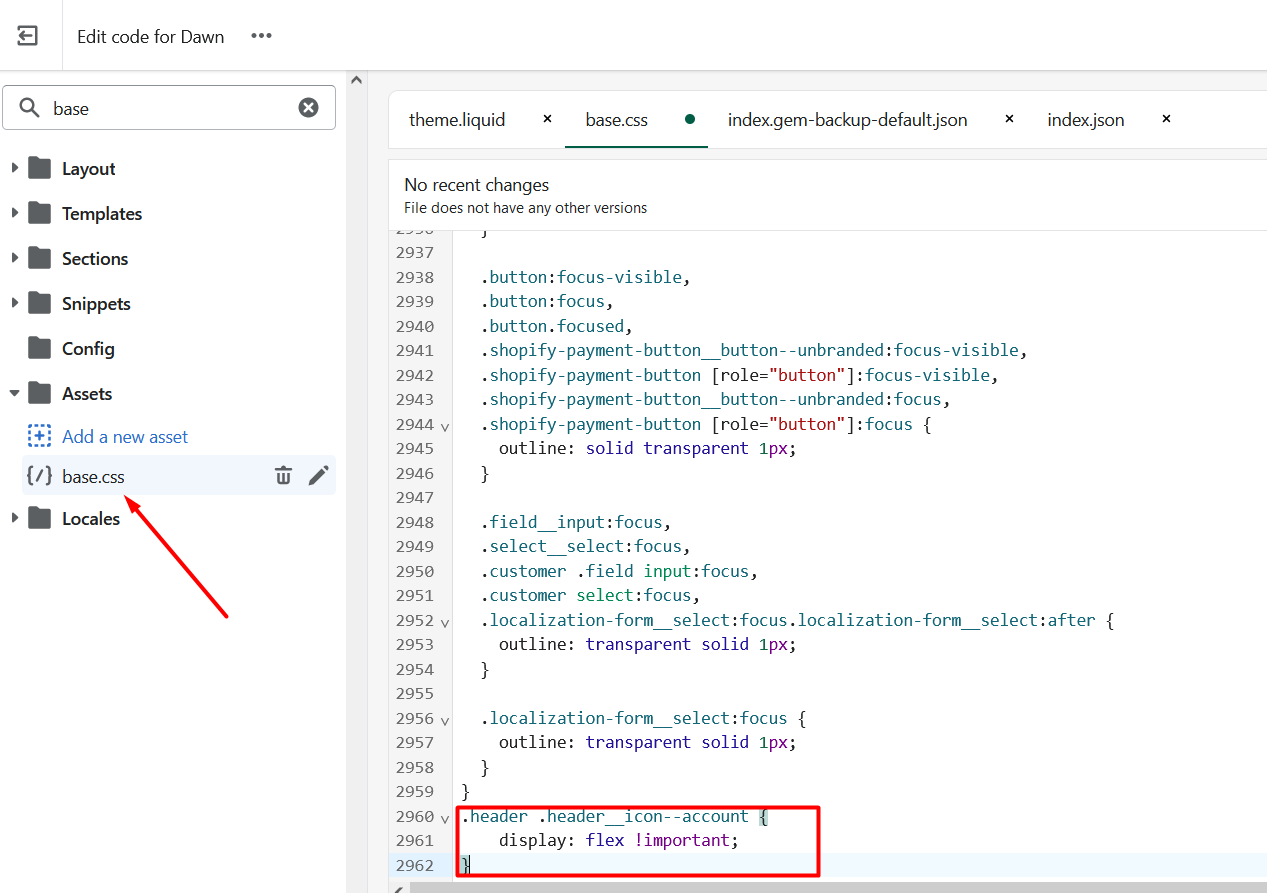Switch to the index.gem-backup-default.json tab
This screenshot has width=1267, height=893.
click(848, 120)
